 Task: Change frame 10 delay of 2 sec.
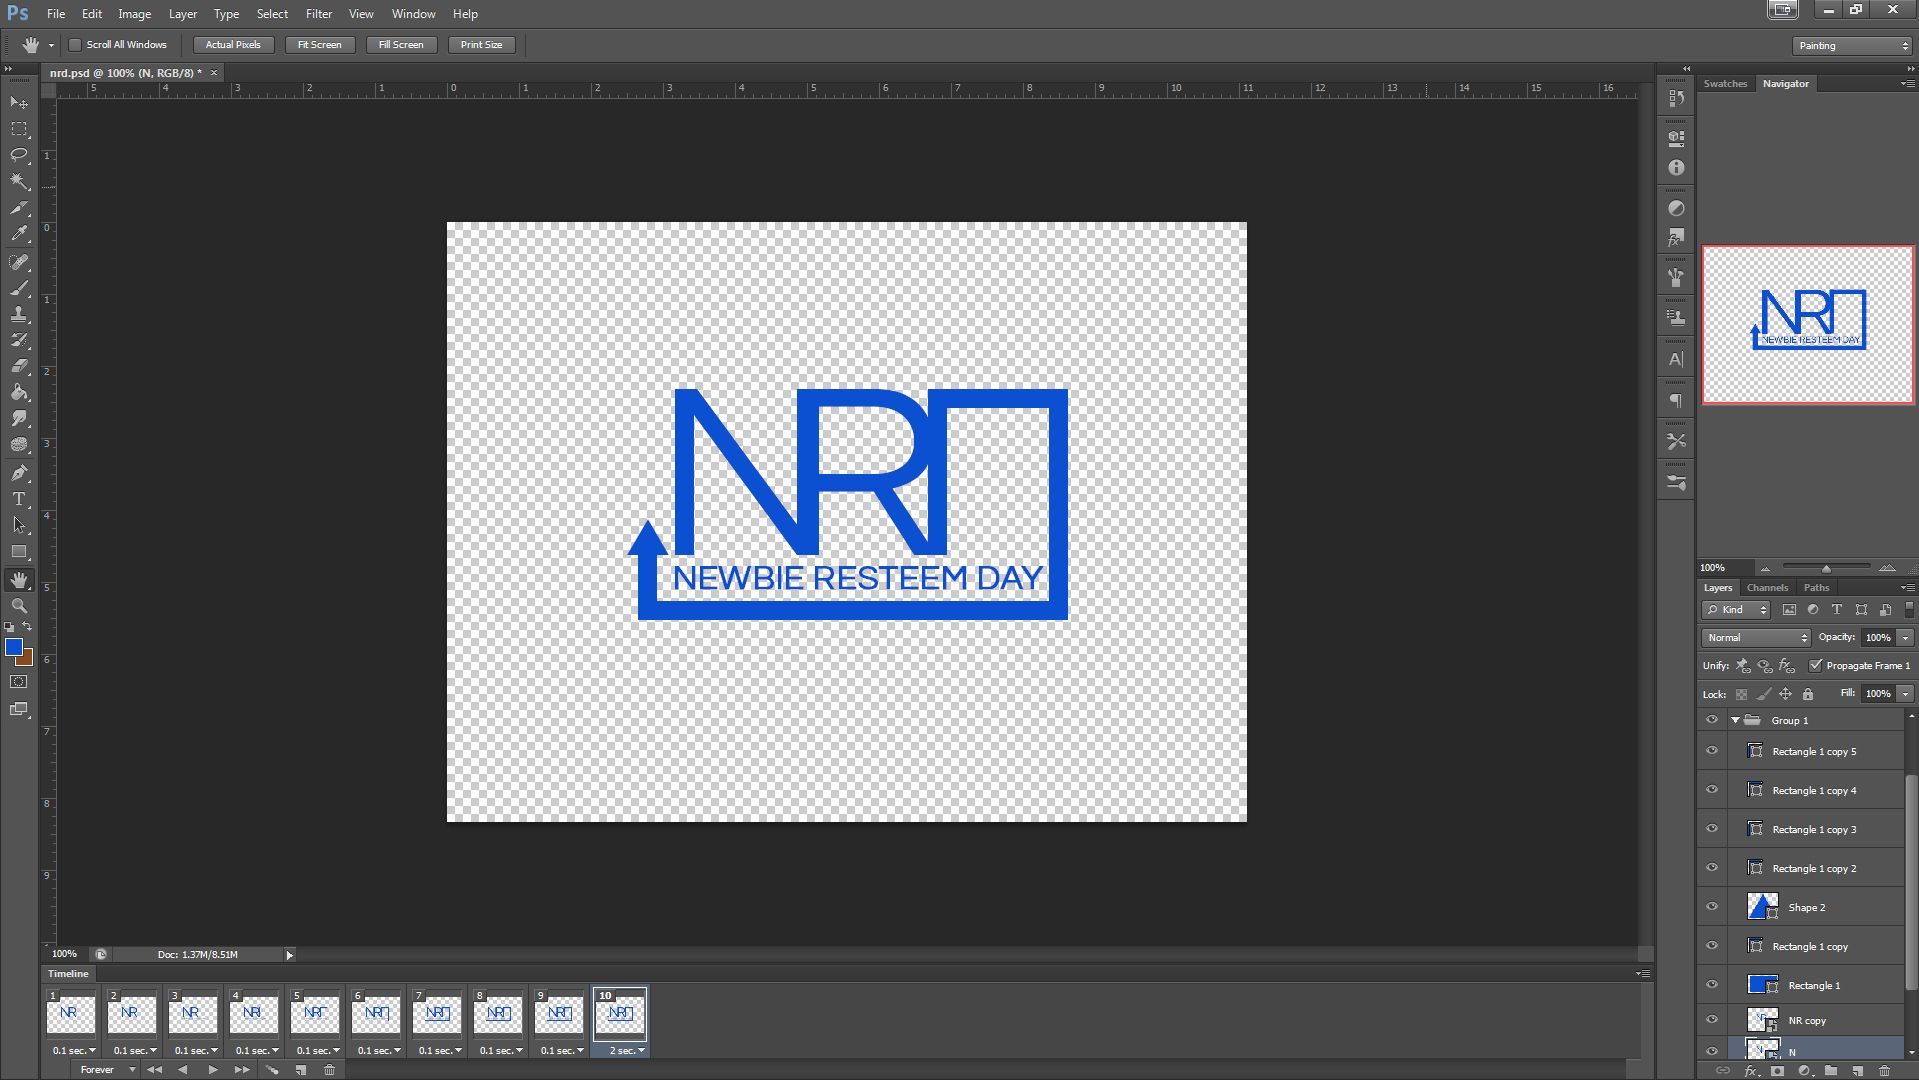(626, 1050)
